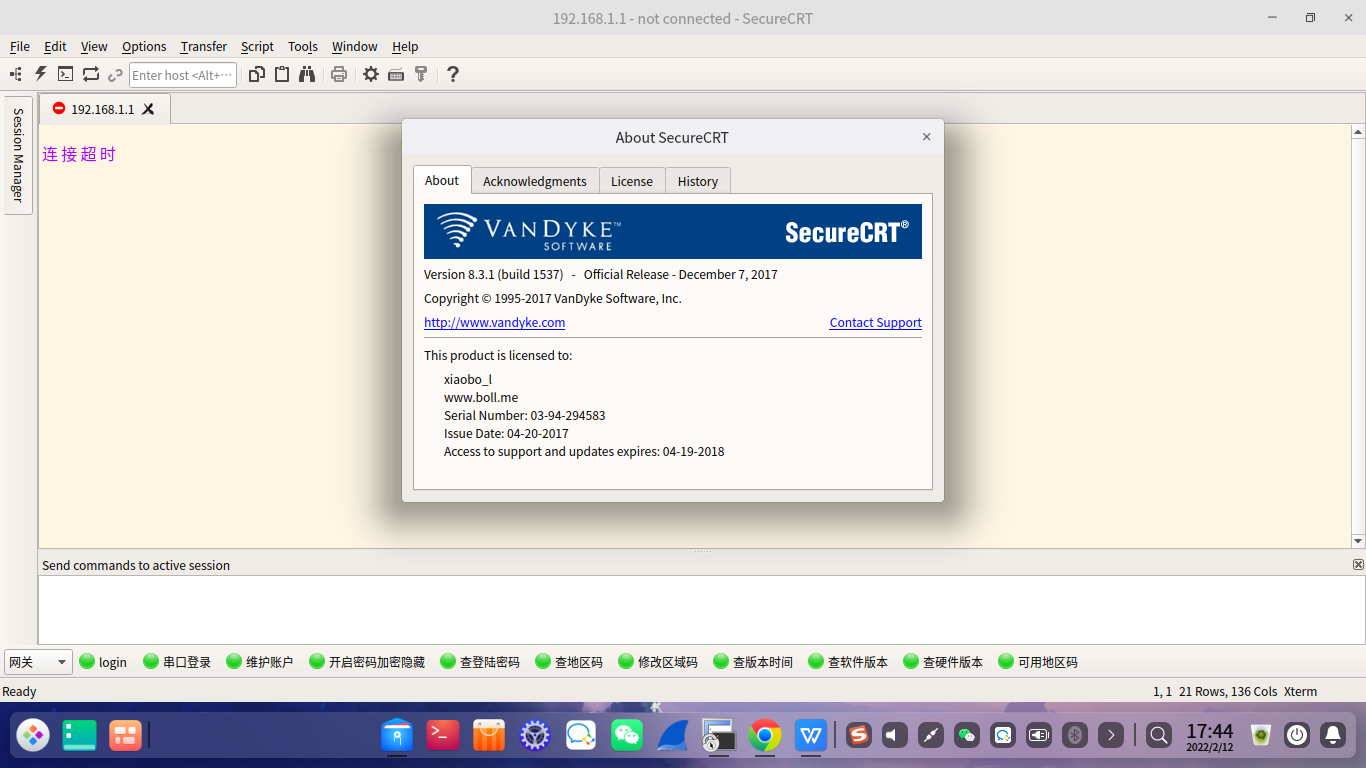1366x768 pixels.
Task: Click the dock search magnifier icon
Action: click(1159, 736)
